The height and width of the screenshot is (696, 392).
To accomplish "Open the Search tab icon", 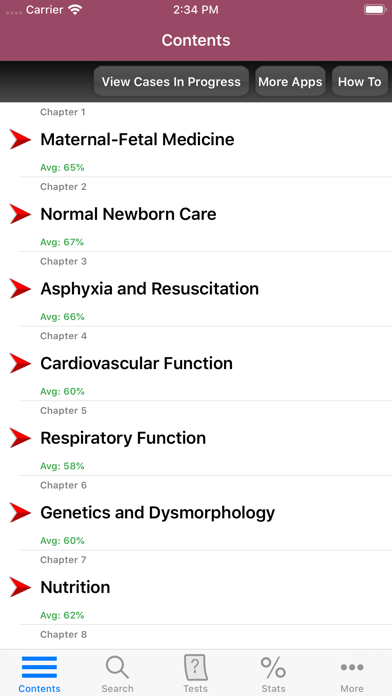I will pyautogui.click(x=117, y=668).
